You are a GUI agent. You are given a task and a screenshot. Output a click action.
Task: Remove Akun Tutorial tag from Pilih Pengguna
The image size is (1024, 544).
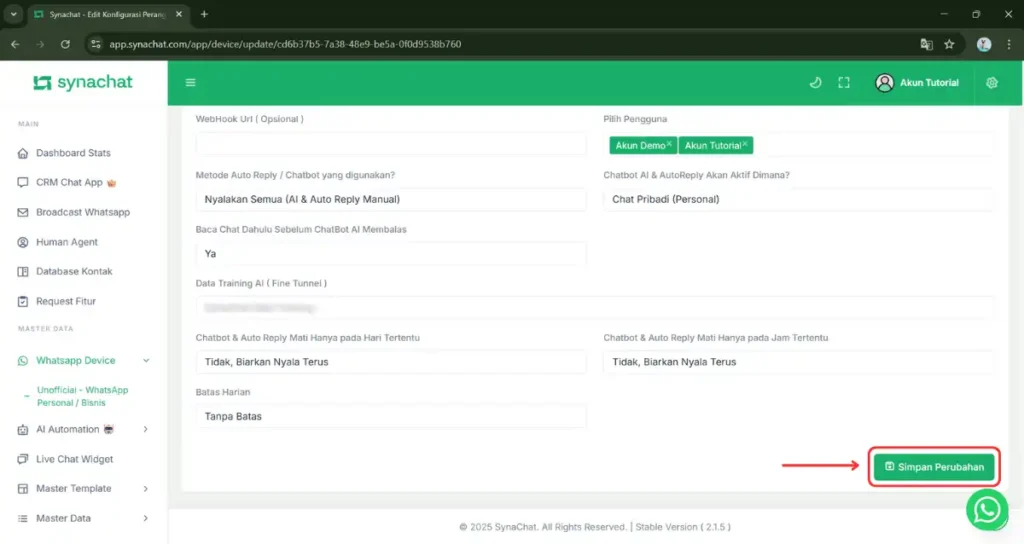(745, 144)
